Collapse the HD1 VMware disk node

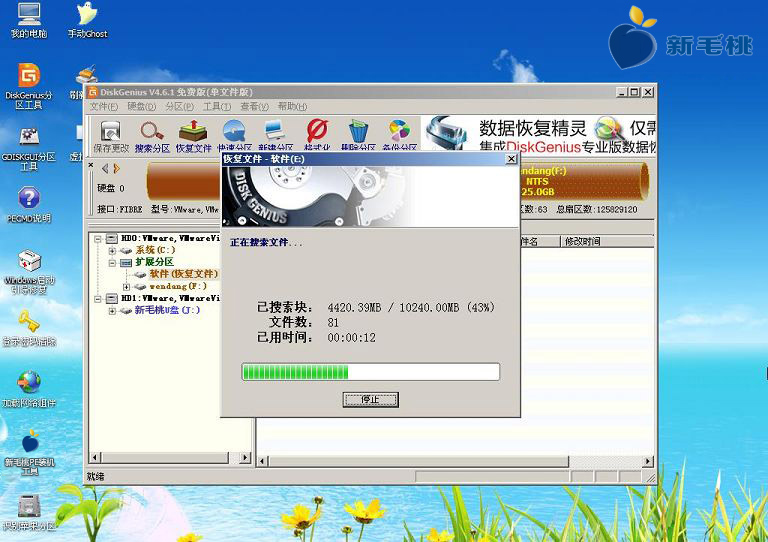click(98, 299)
